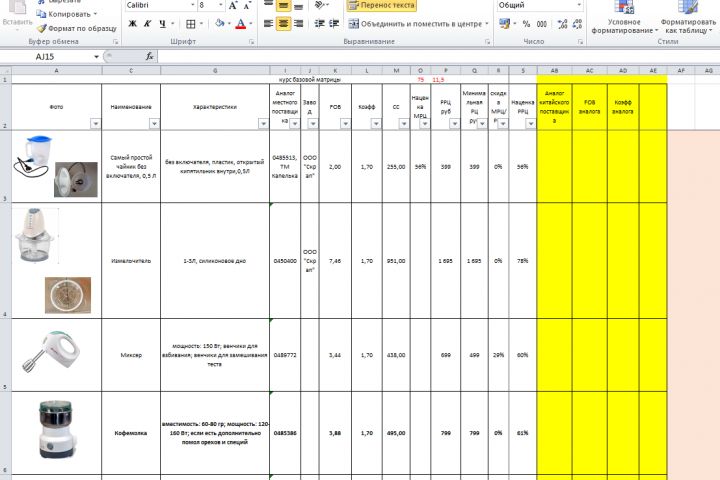This screenshot has height=480, width=720.
Task: Toggle middle vertical alignment icon
Action: [x=283, y=5]
